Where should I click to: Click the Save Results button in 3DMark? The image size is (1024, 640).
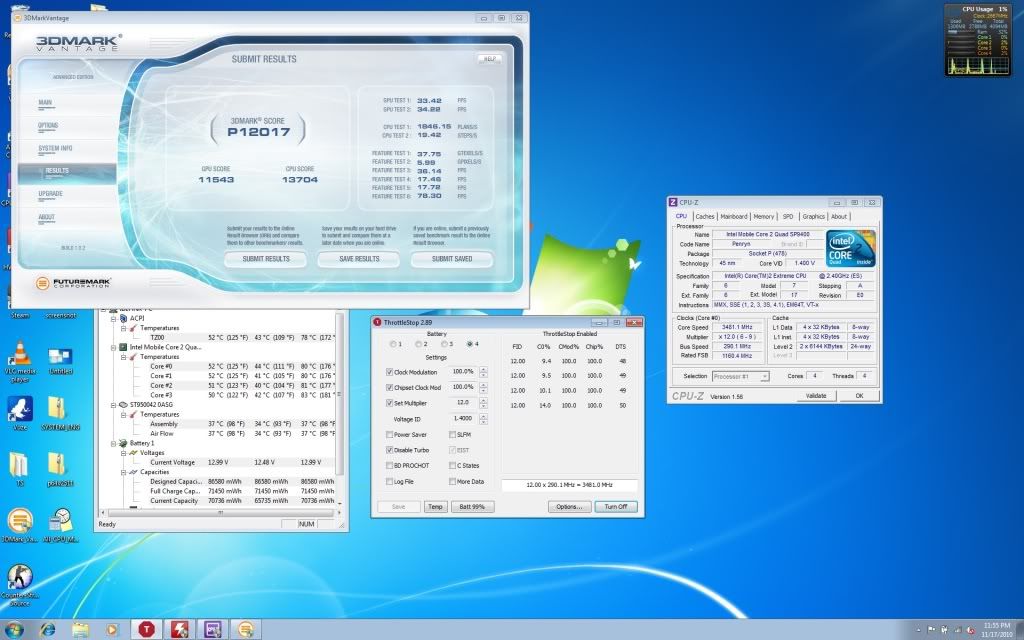(x=359, y=259)
